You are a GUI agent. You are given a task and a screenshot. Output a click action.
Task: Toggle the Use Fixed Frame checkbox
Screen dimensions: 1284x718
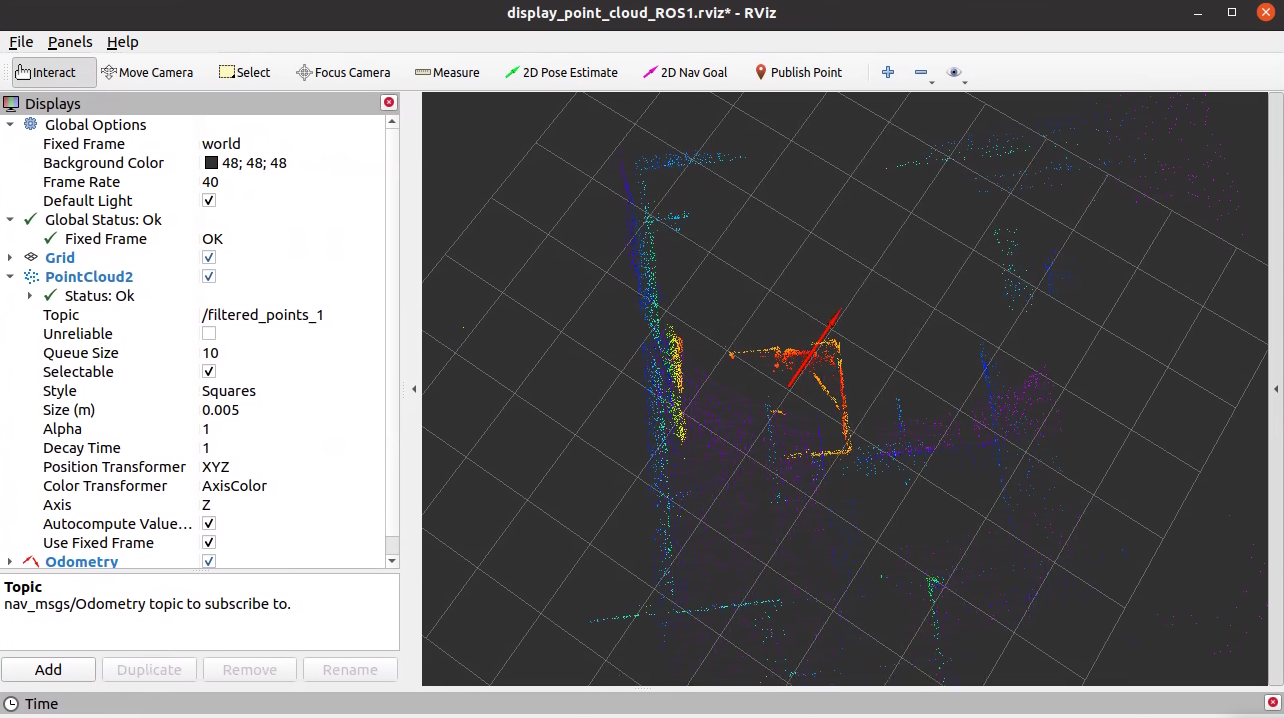tap(209, 542)
